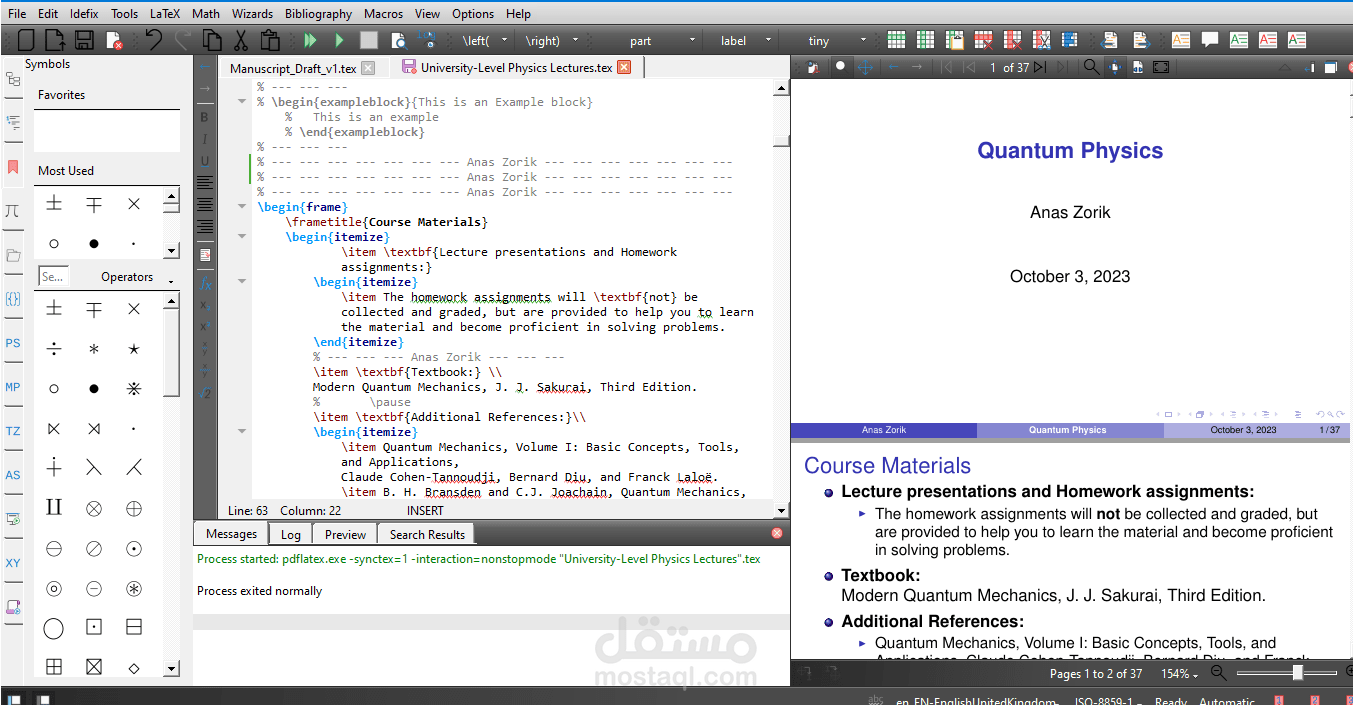
Task: Click the Build & View double-arrow icon
Action: (x=310, y=40)
